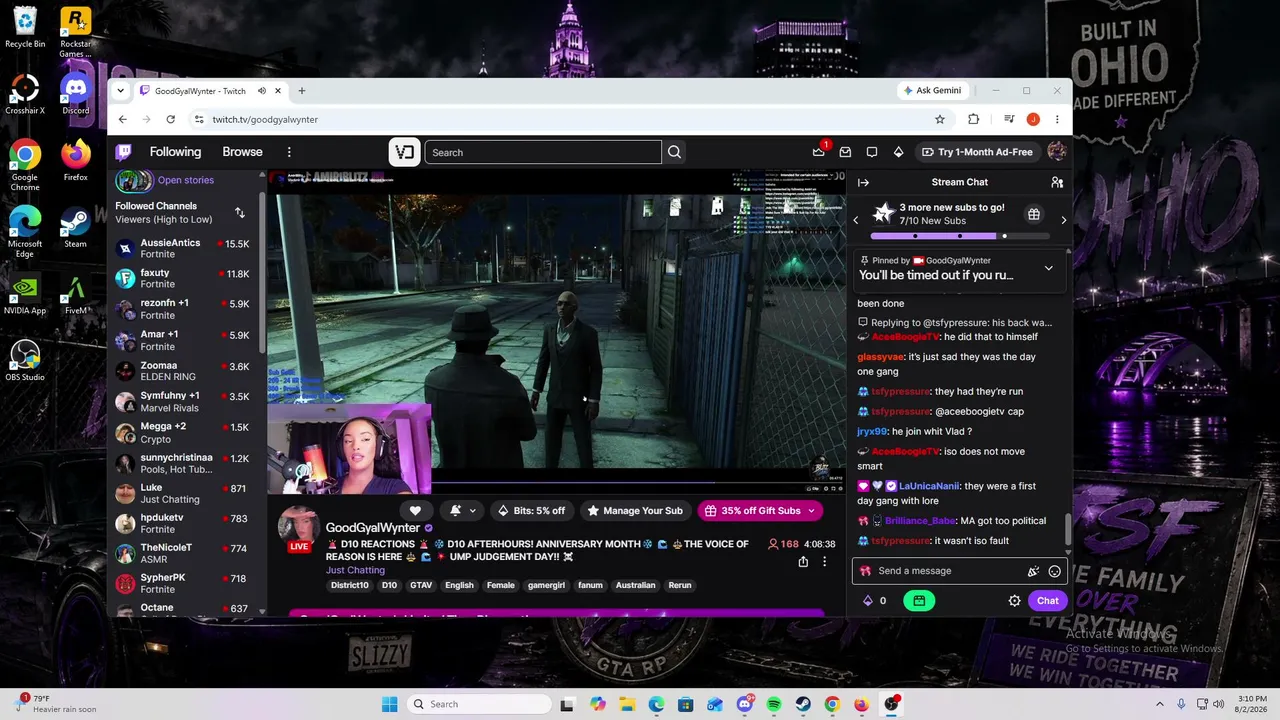The width and height of the screenshot is (1280, 720).
Task: Open the Just Chatting category link
Action: 355,570
